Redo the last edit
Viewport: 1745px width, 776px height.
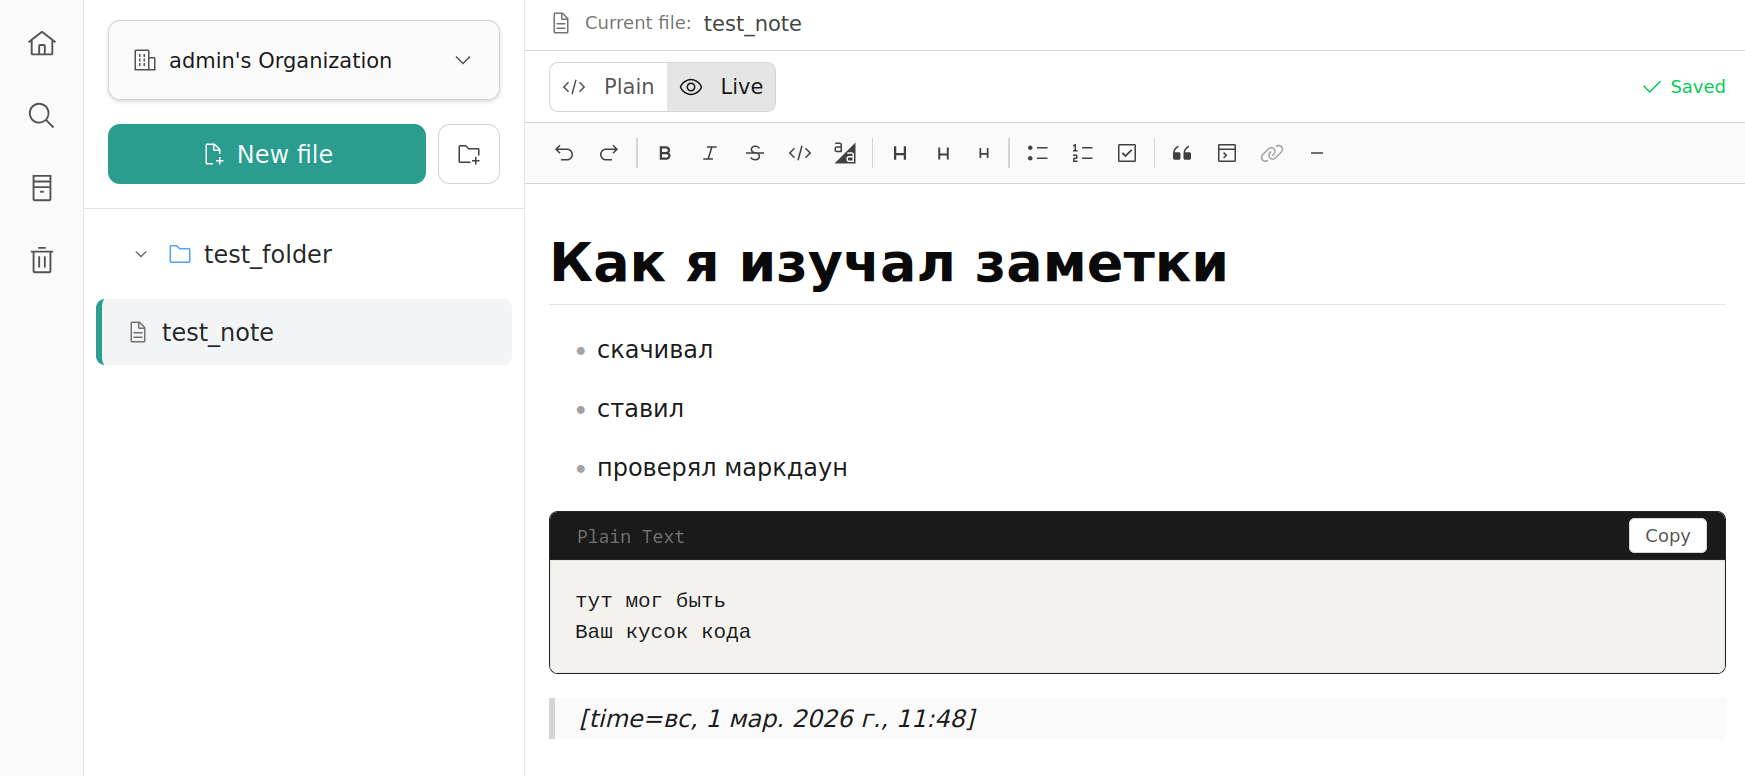(608, 153)
